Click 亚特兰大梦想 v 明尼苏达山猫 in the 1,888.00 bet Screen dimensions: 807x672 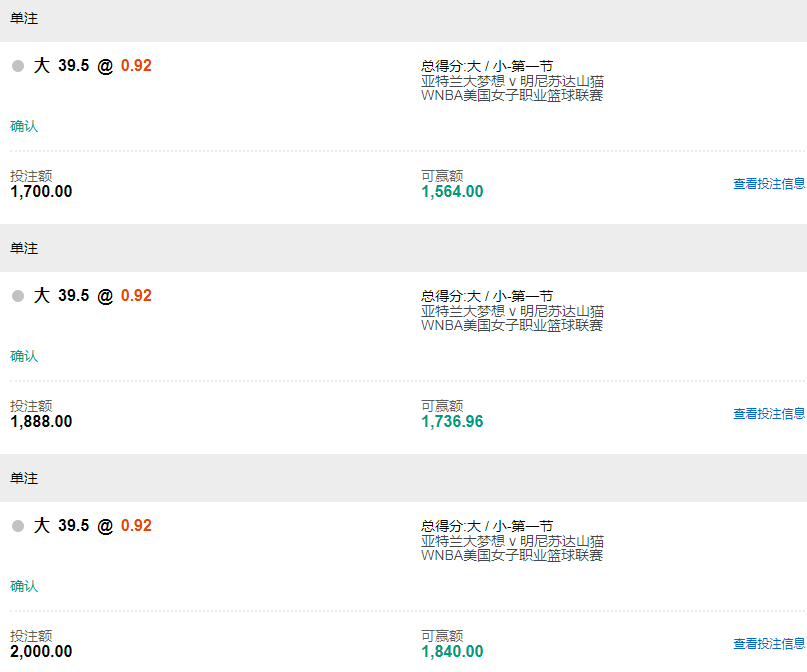pyautogui.click(x=512, y=312)
